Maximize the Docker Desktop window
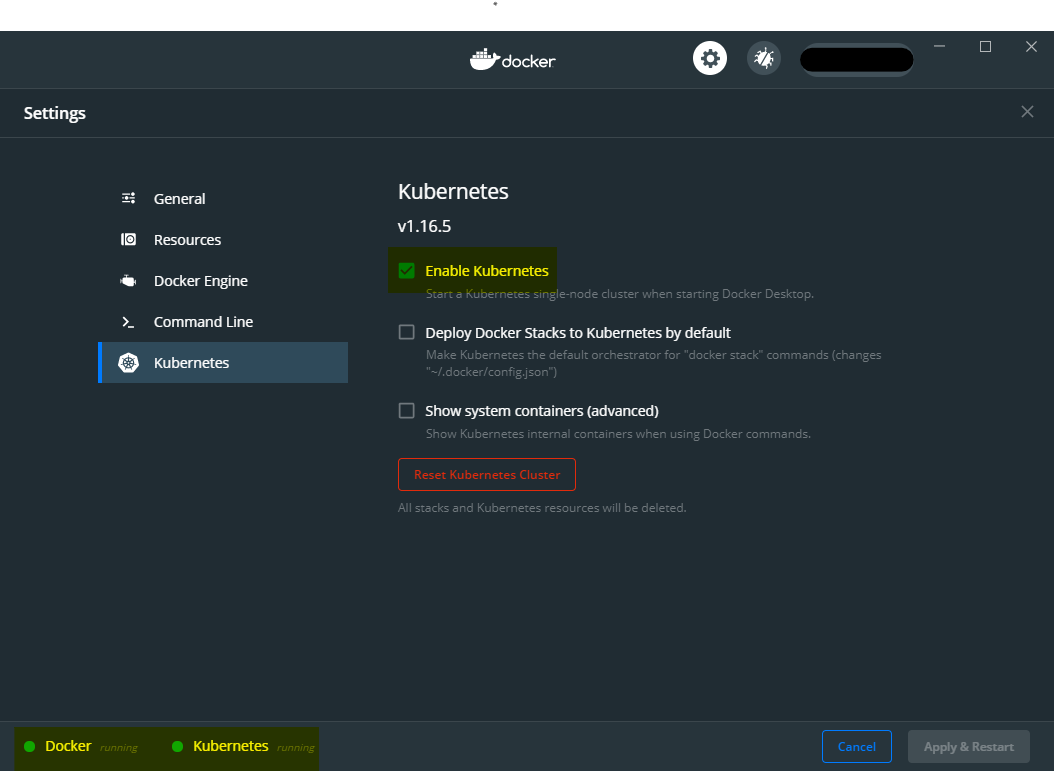The image size is (1054, 774). pyautogui.click(x=985, y=46)
